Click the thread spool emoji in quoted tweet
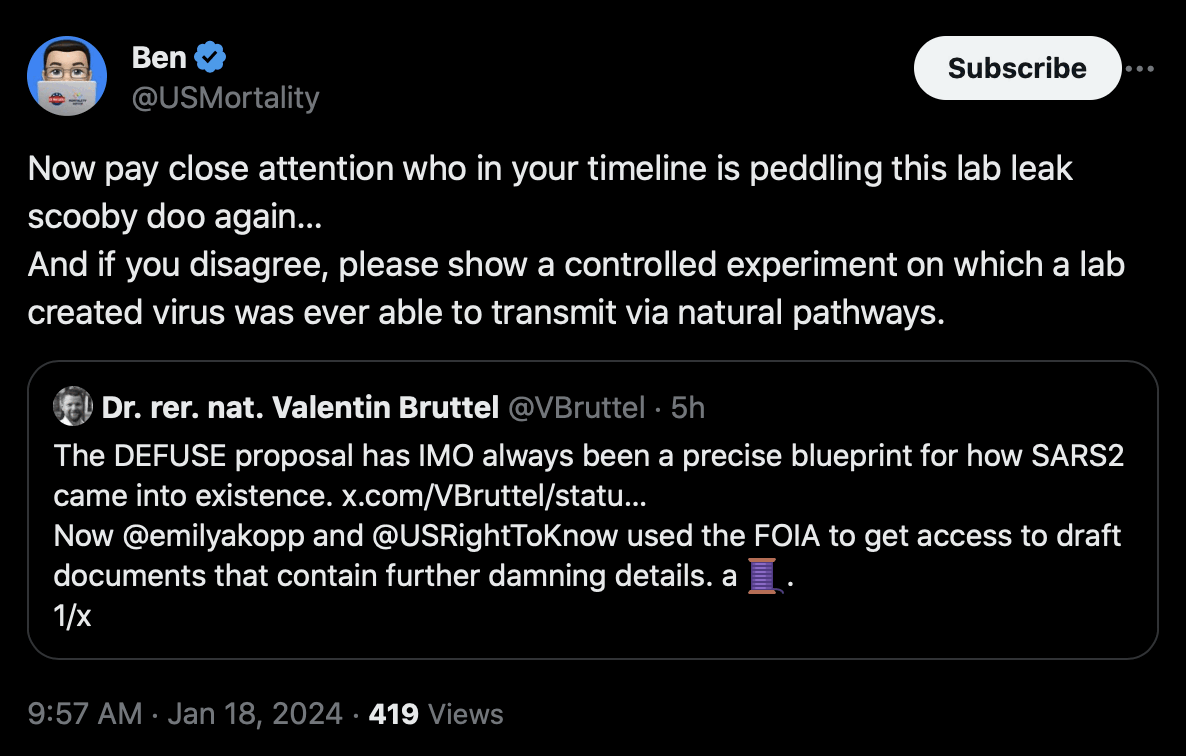1186x756 pixels. 762,576
